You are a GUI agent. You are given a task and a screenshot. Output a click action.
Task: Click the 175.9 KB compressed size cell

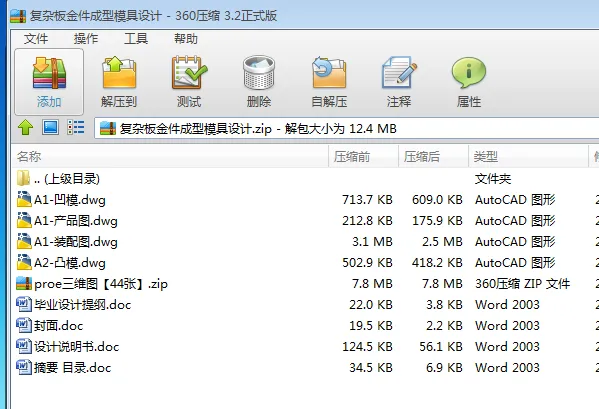pos(437,221)
